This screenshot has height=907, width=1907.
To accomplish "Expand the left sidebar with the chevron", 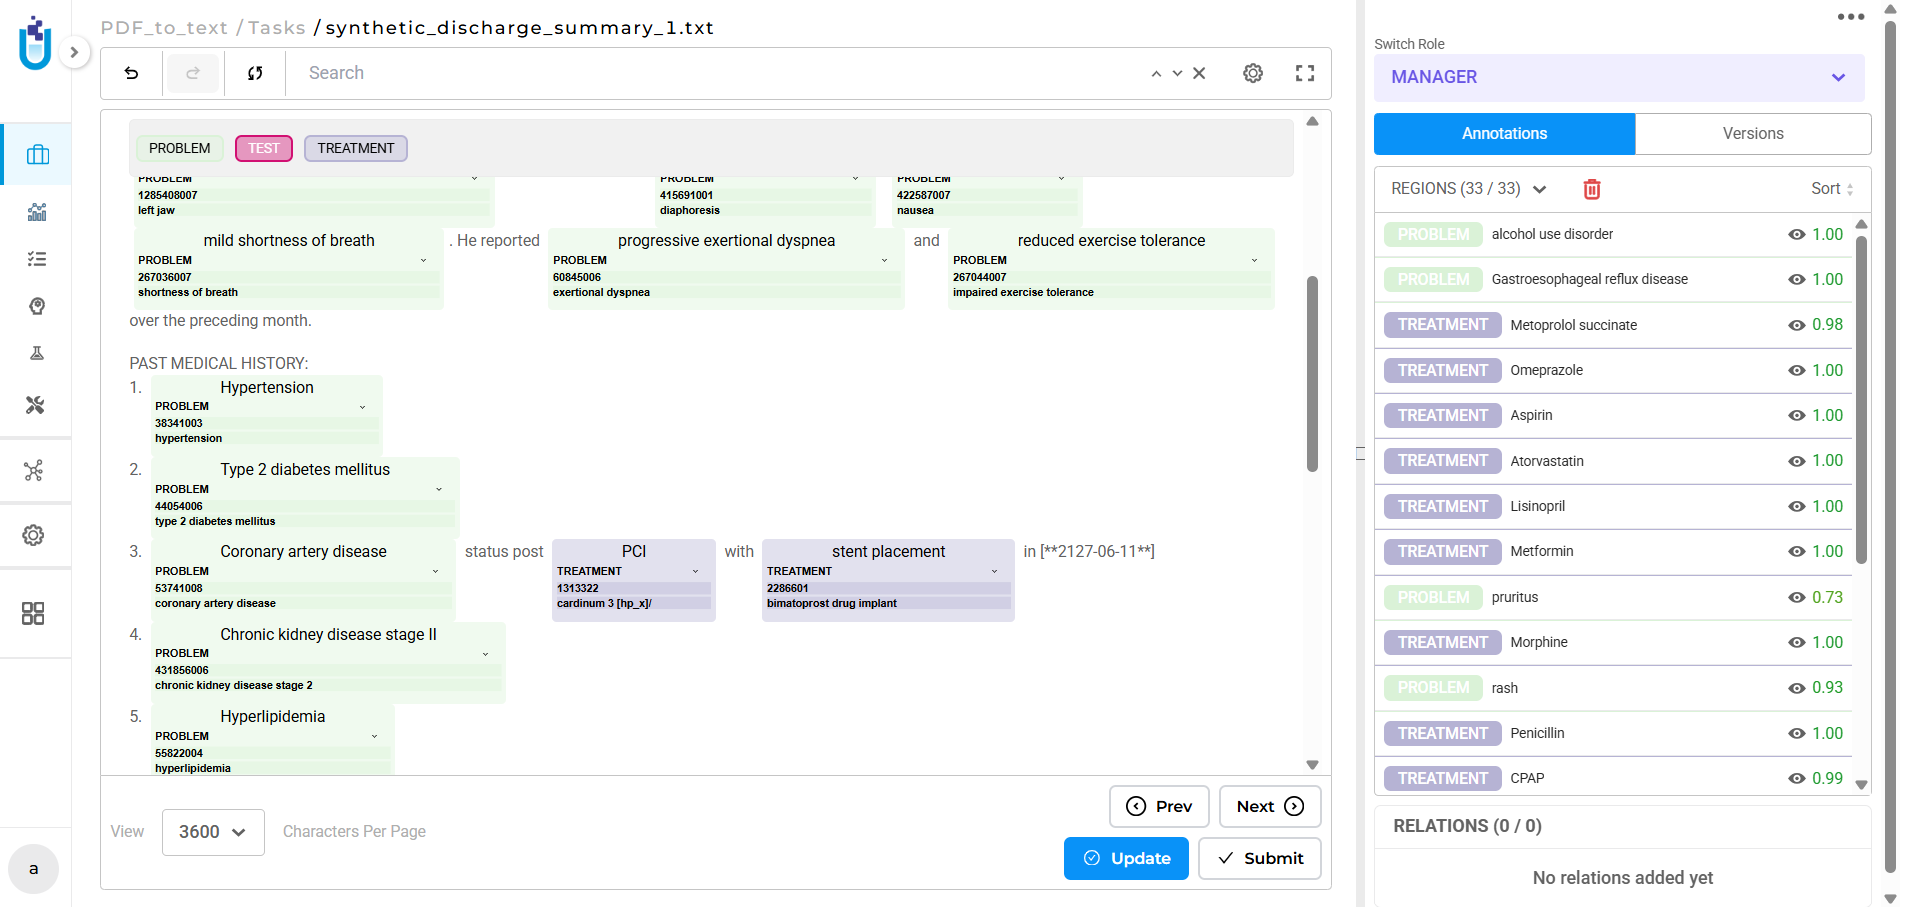I will pos(74,52).
